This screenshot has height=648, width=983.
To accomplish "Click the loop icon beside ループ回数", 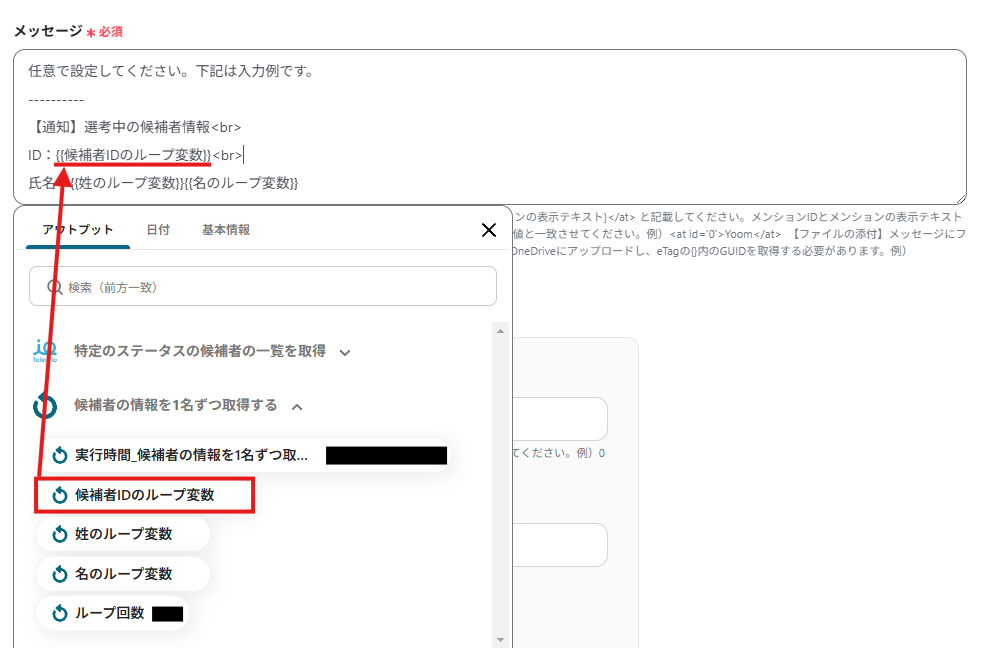I will coord(58,612).
